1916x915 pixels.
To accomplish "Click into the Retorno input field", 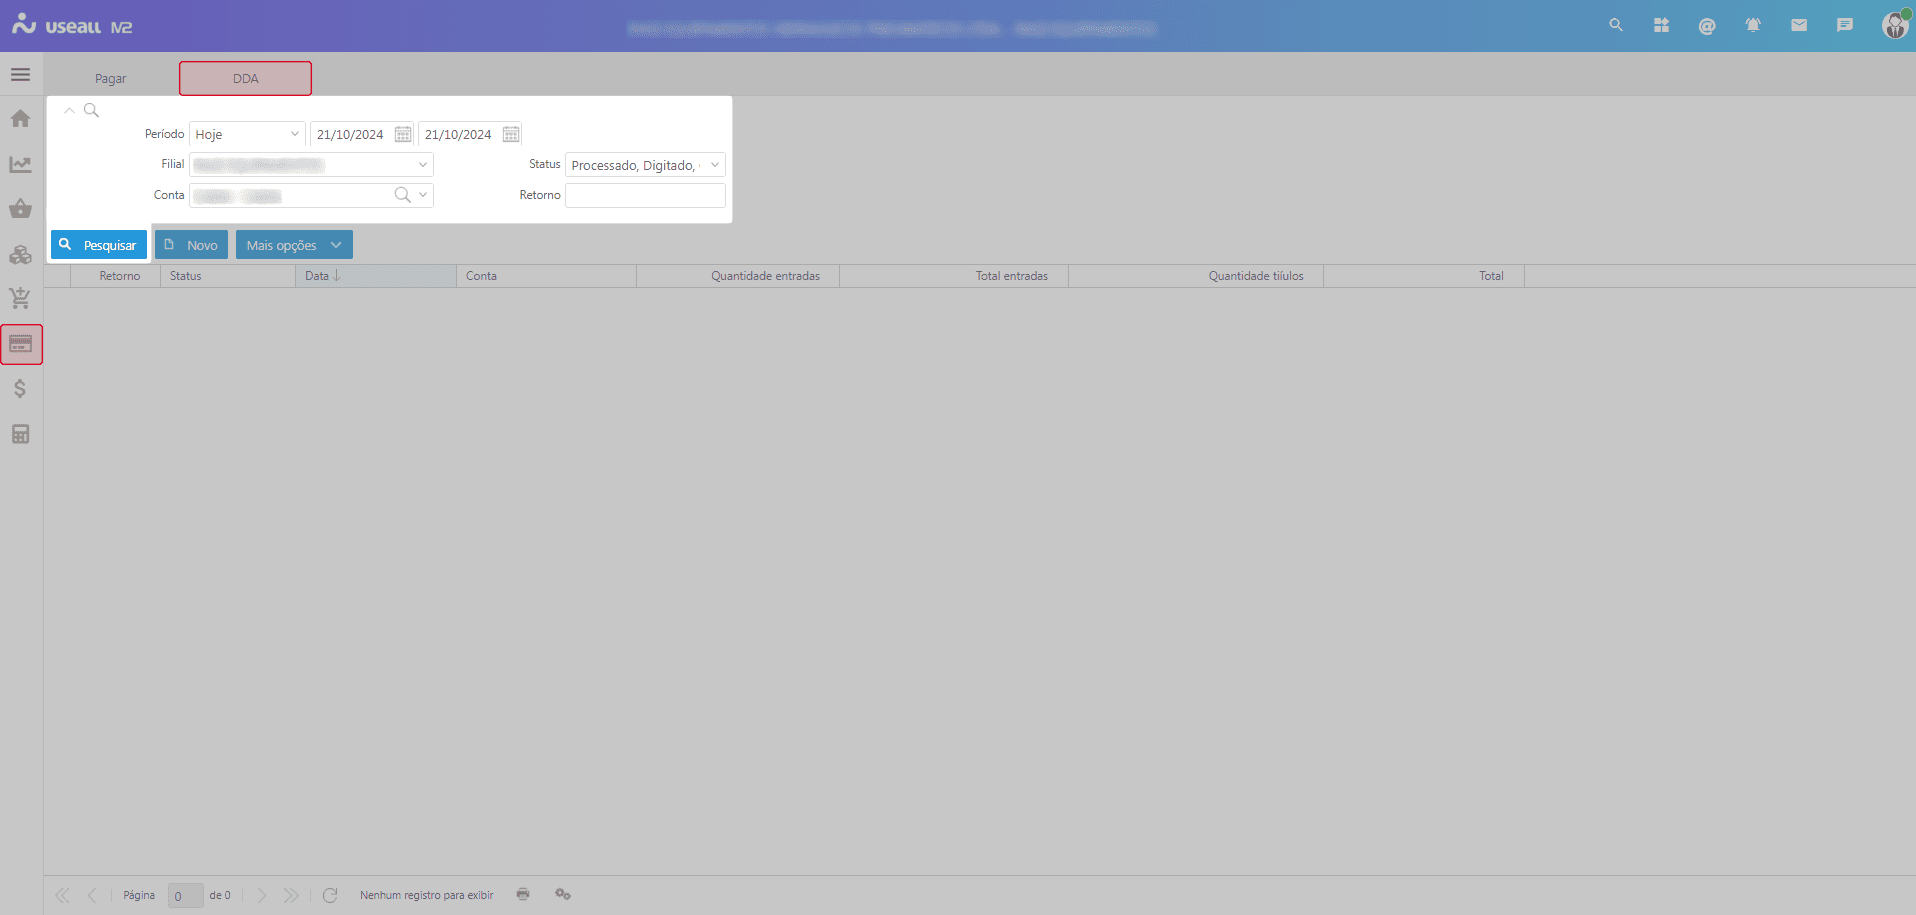I will click(x=645, y=196).
